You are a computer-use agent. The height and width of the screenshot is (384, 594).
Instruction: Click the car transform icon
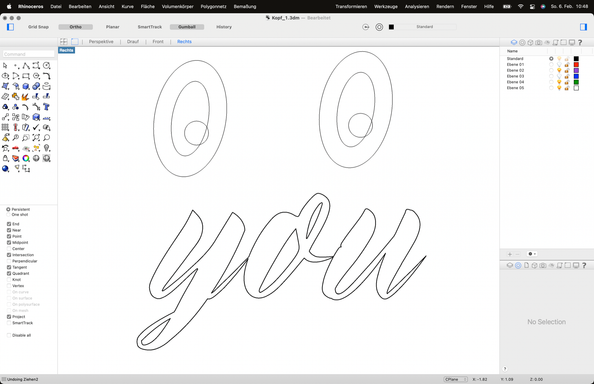[16, 148]
